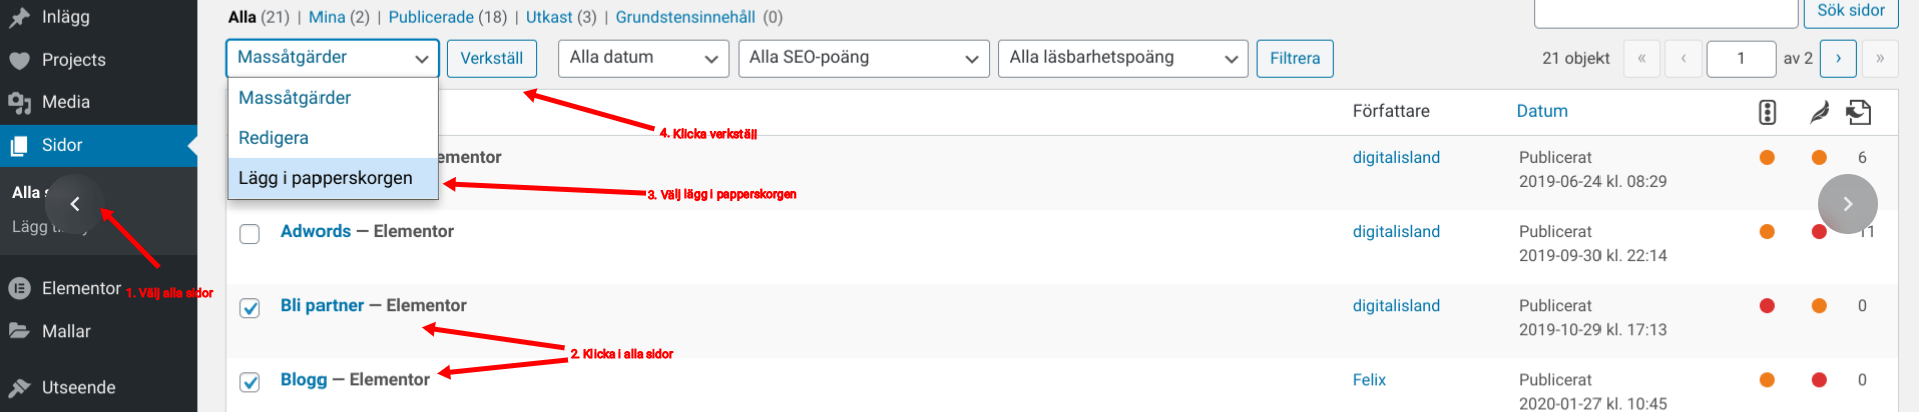Click the Projects heart icon
Viewport: 1919px width, 412px height.
[19, 60]
